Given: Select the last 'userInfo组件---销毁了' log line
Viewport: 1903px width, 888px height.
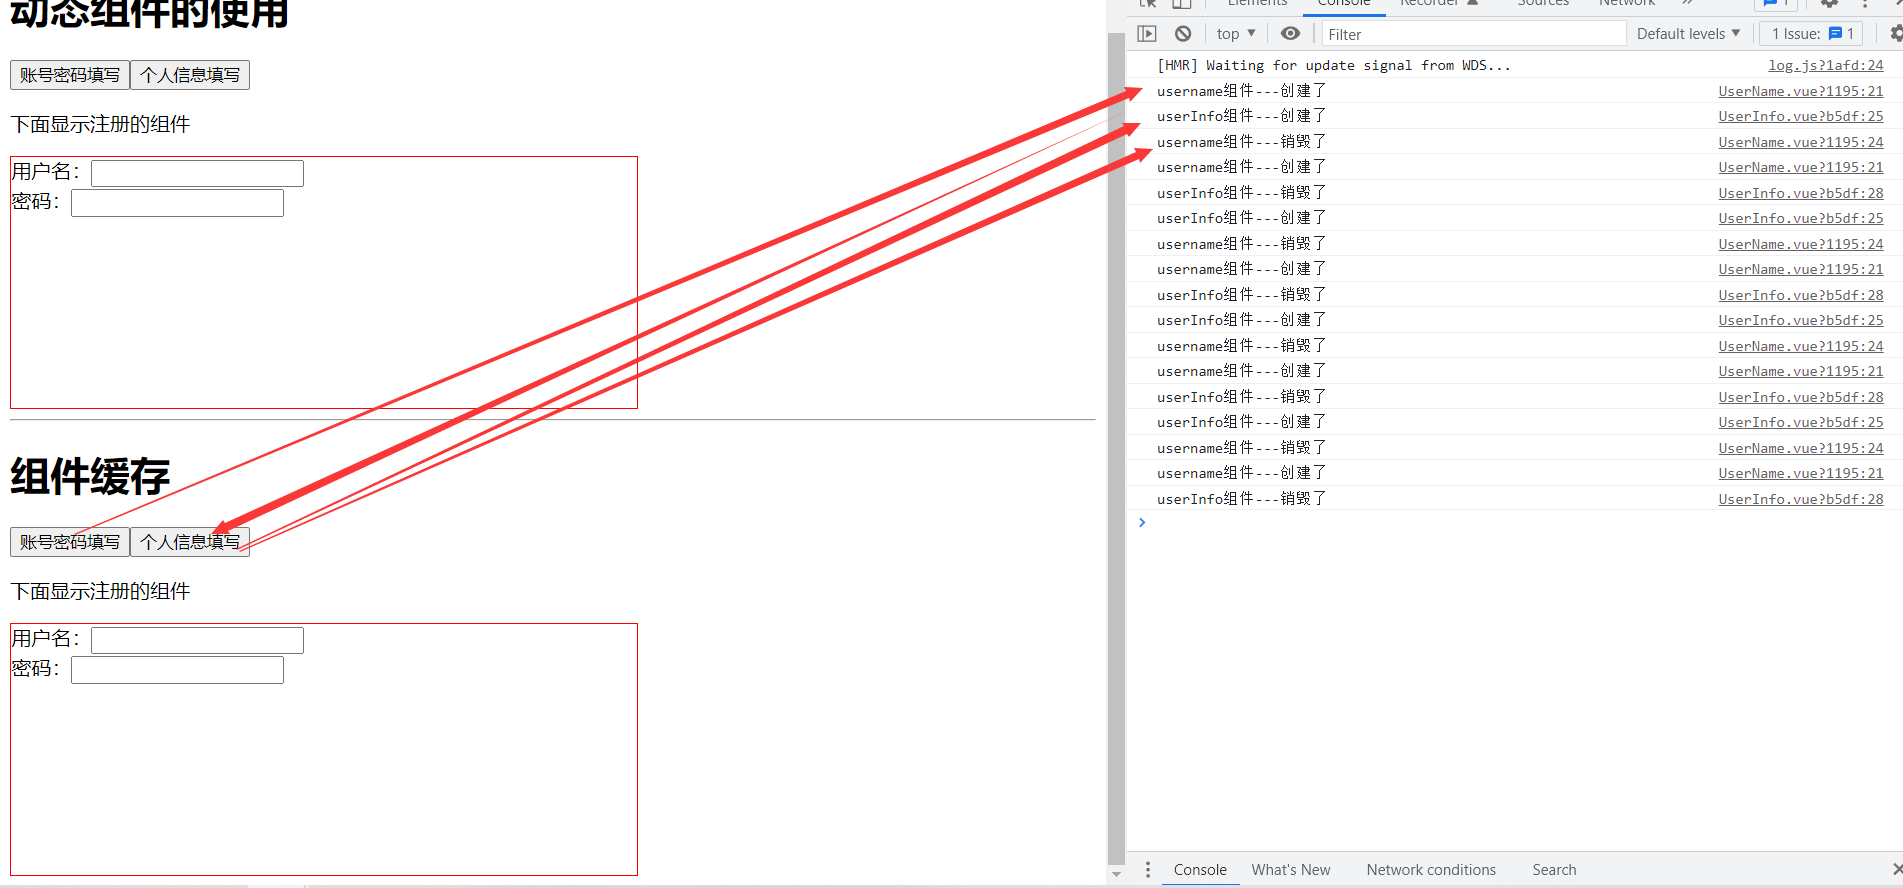Looking at the screenshot, I should pos(1241,499).
